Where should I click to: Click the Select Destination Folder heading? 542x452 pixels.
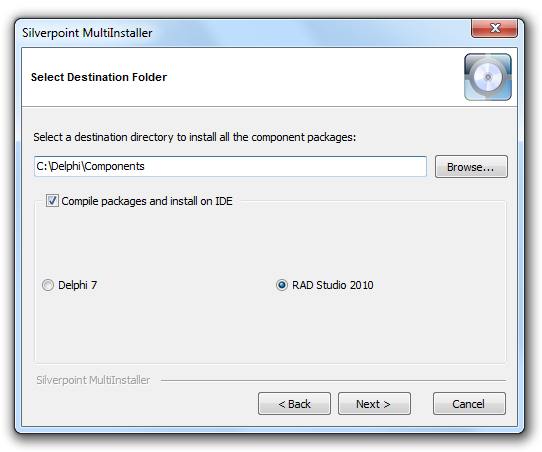tap(99, 77)
